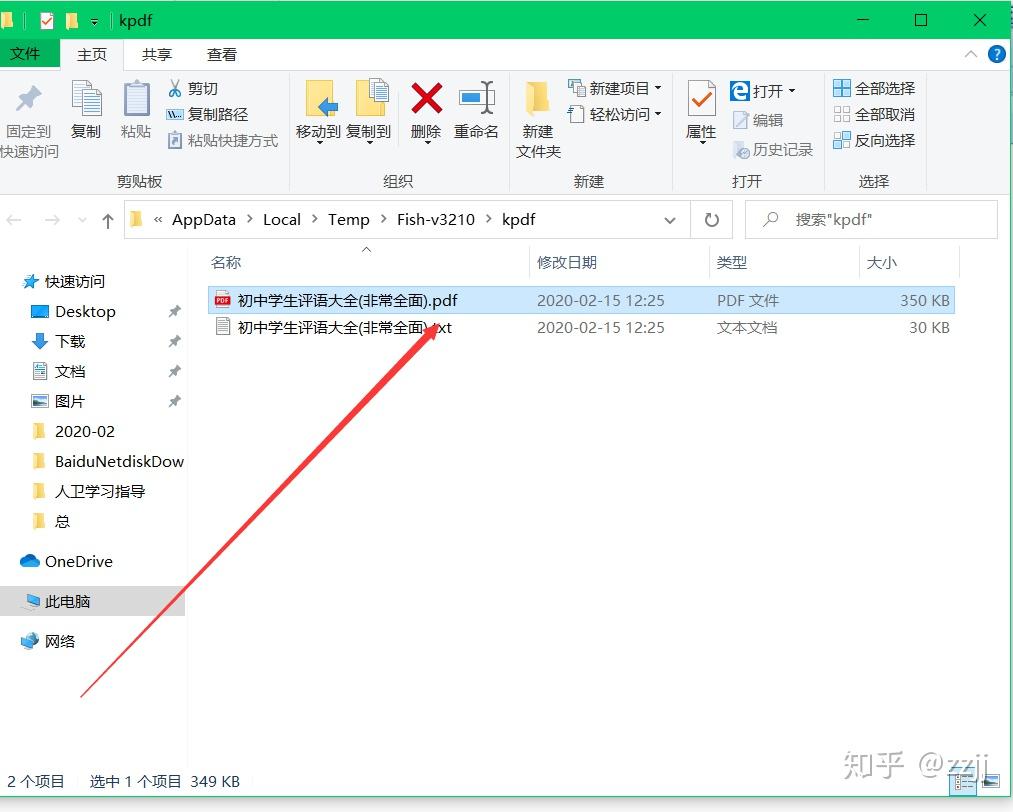Click the Paste ribbon icon
Image resolution: width=1013 pixels, height=812 pixels.
(136, 98)
